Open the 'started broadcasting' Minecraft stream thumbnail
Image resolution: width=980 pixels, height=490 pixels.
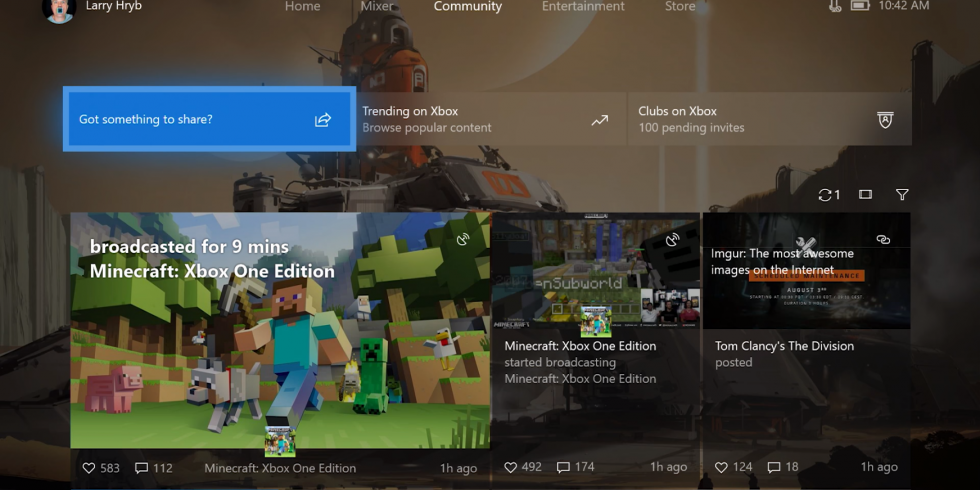pos(596,270)
